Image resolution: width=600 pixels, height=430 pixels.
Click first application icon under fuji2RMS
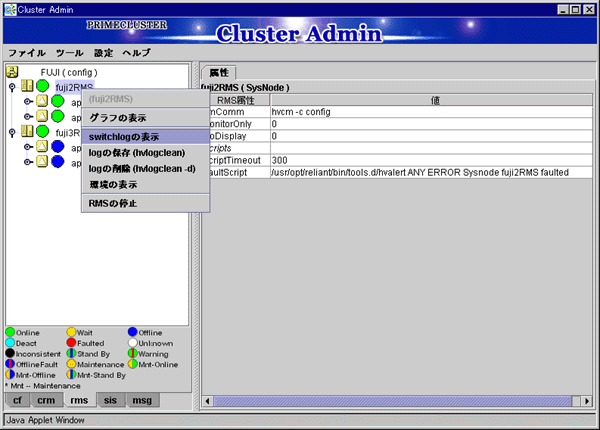42,101
